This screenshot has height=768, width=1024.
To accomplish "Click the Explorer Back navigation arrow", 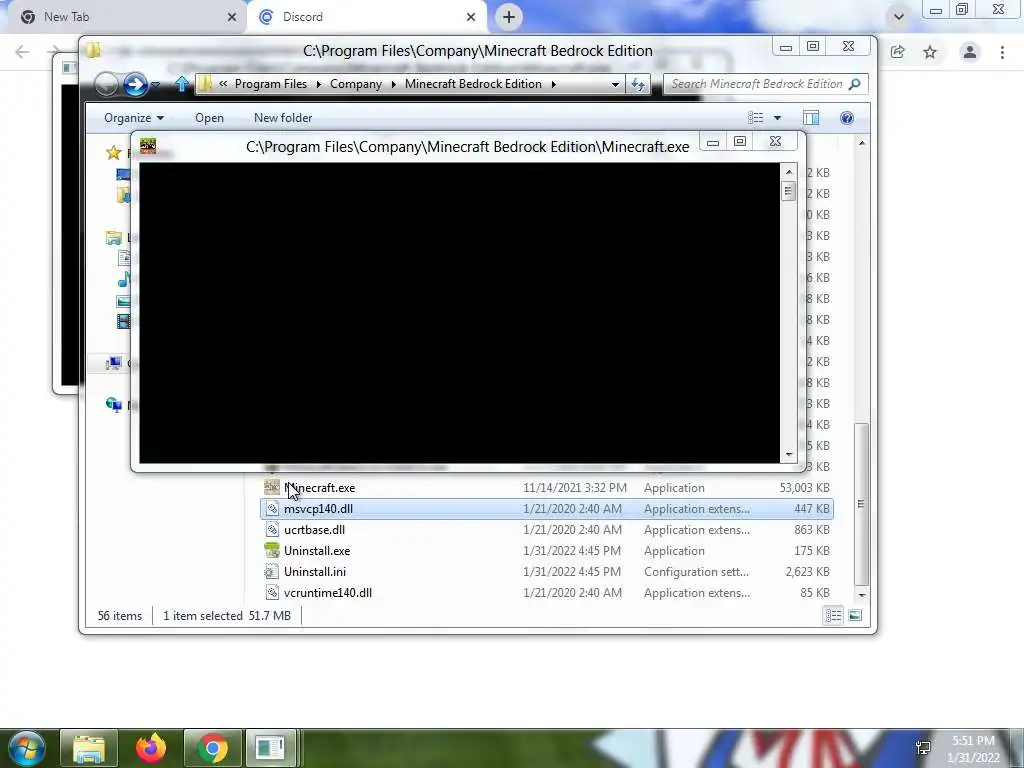I will (x=106, y=84).
